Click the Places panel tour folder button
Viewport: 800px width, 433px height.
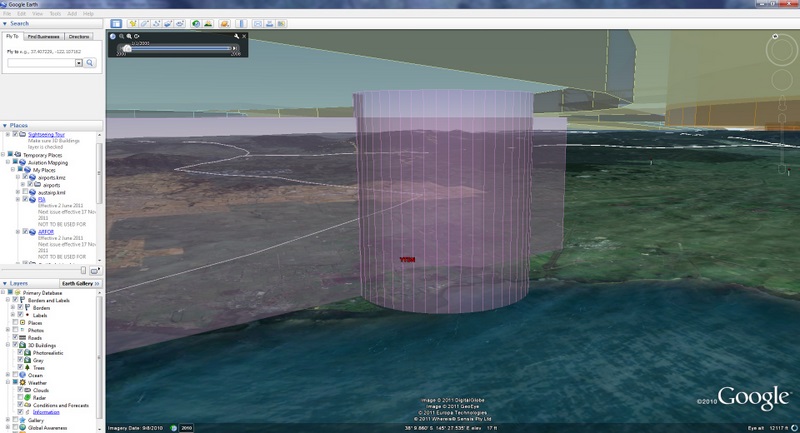(x=95, y=271)
